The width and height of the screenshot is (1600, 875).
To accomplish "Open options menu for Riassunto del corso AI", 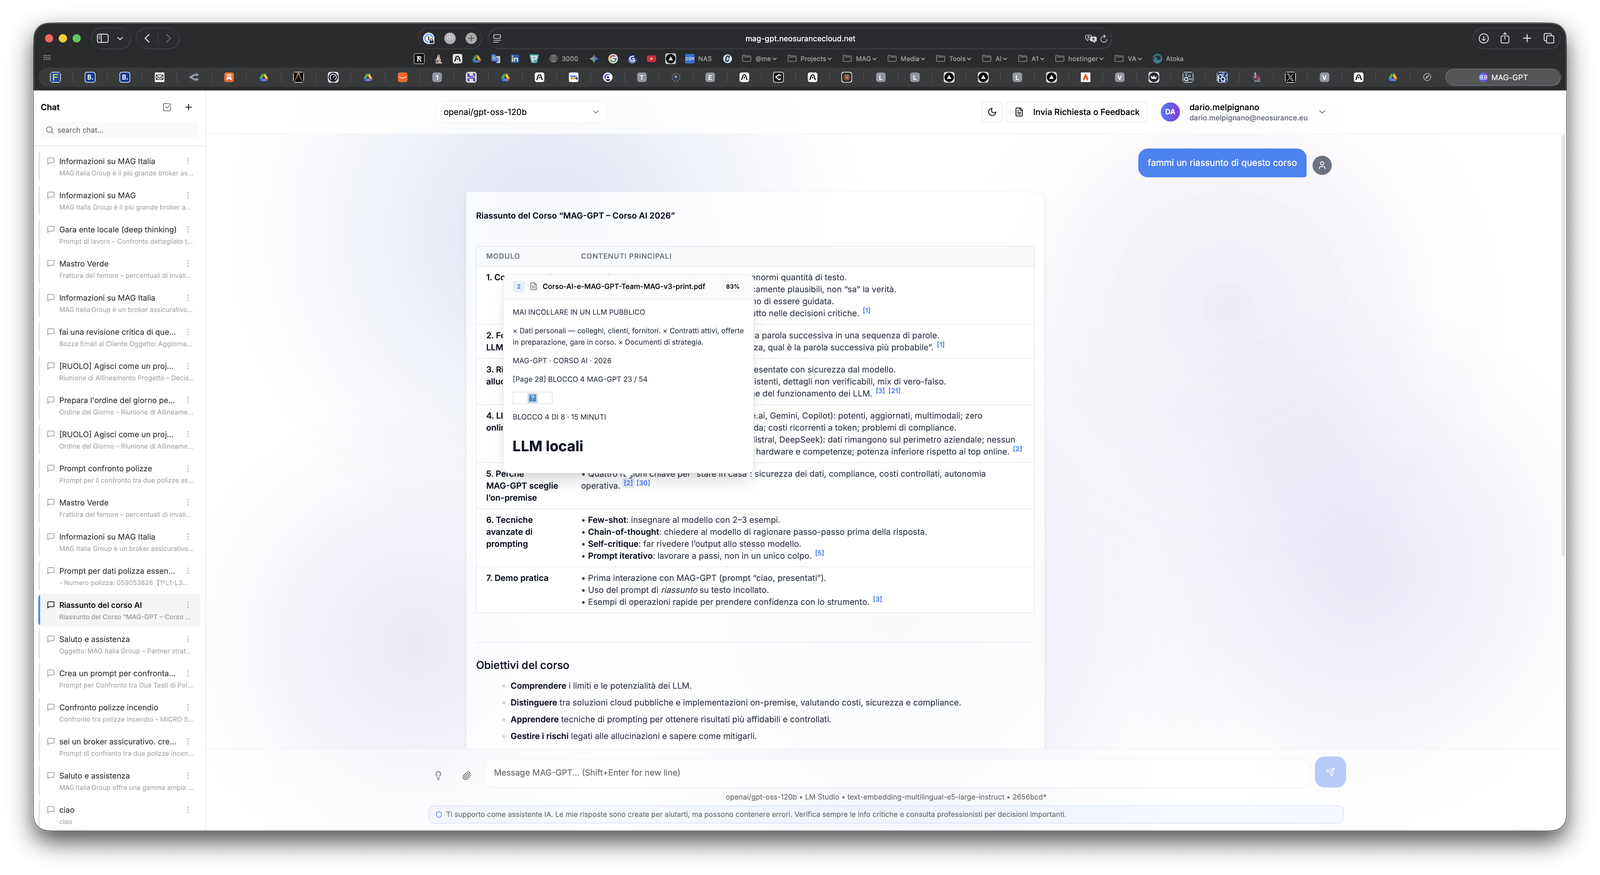I will click(188, 605).
